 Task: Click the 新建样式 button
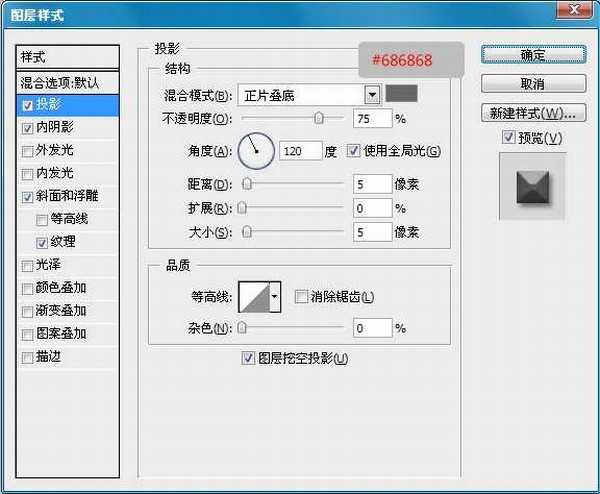(532, 111)
